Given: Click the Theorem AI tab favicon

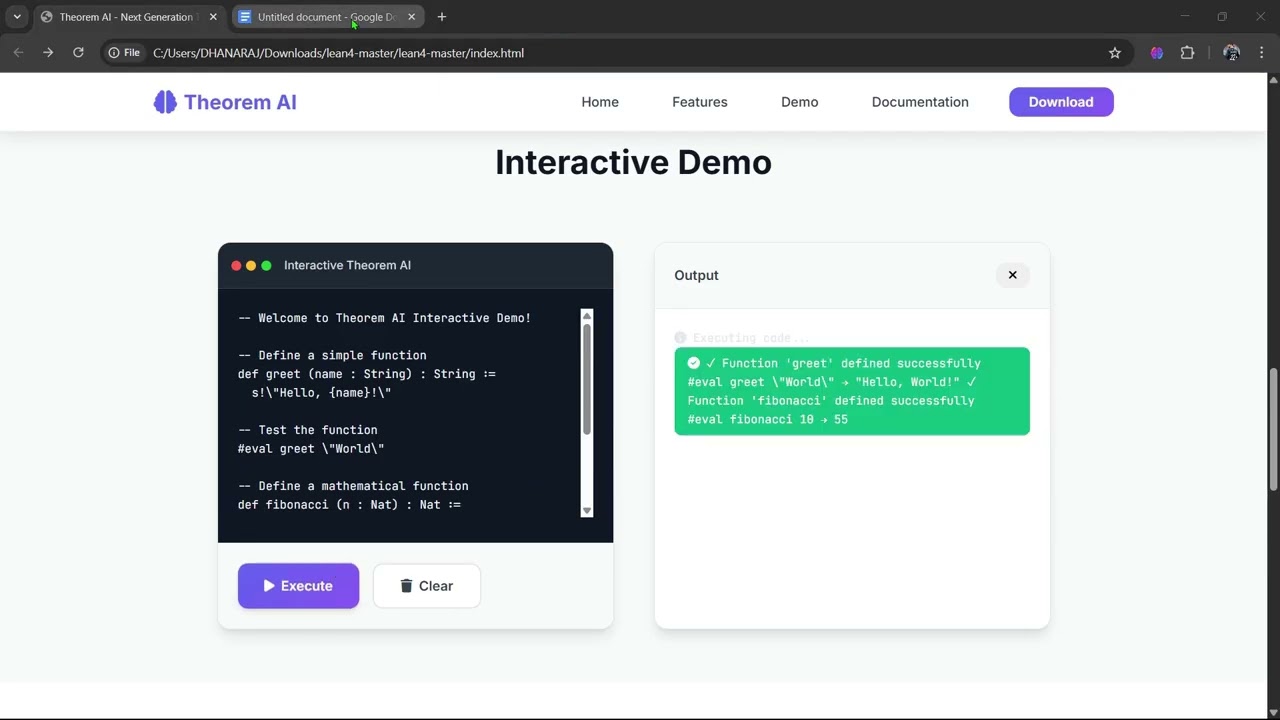Looking at the screenshot, I should (x=46, y=17).
